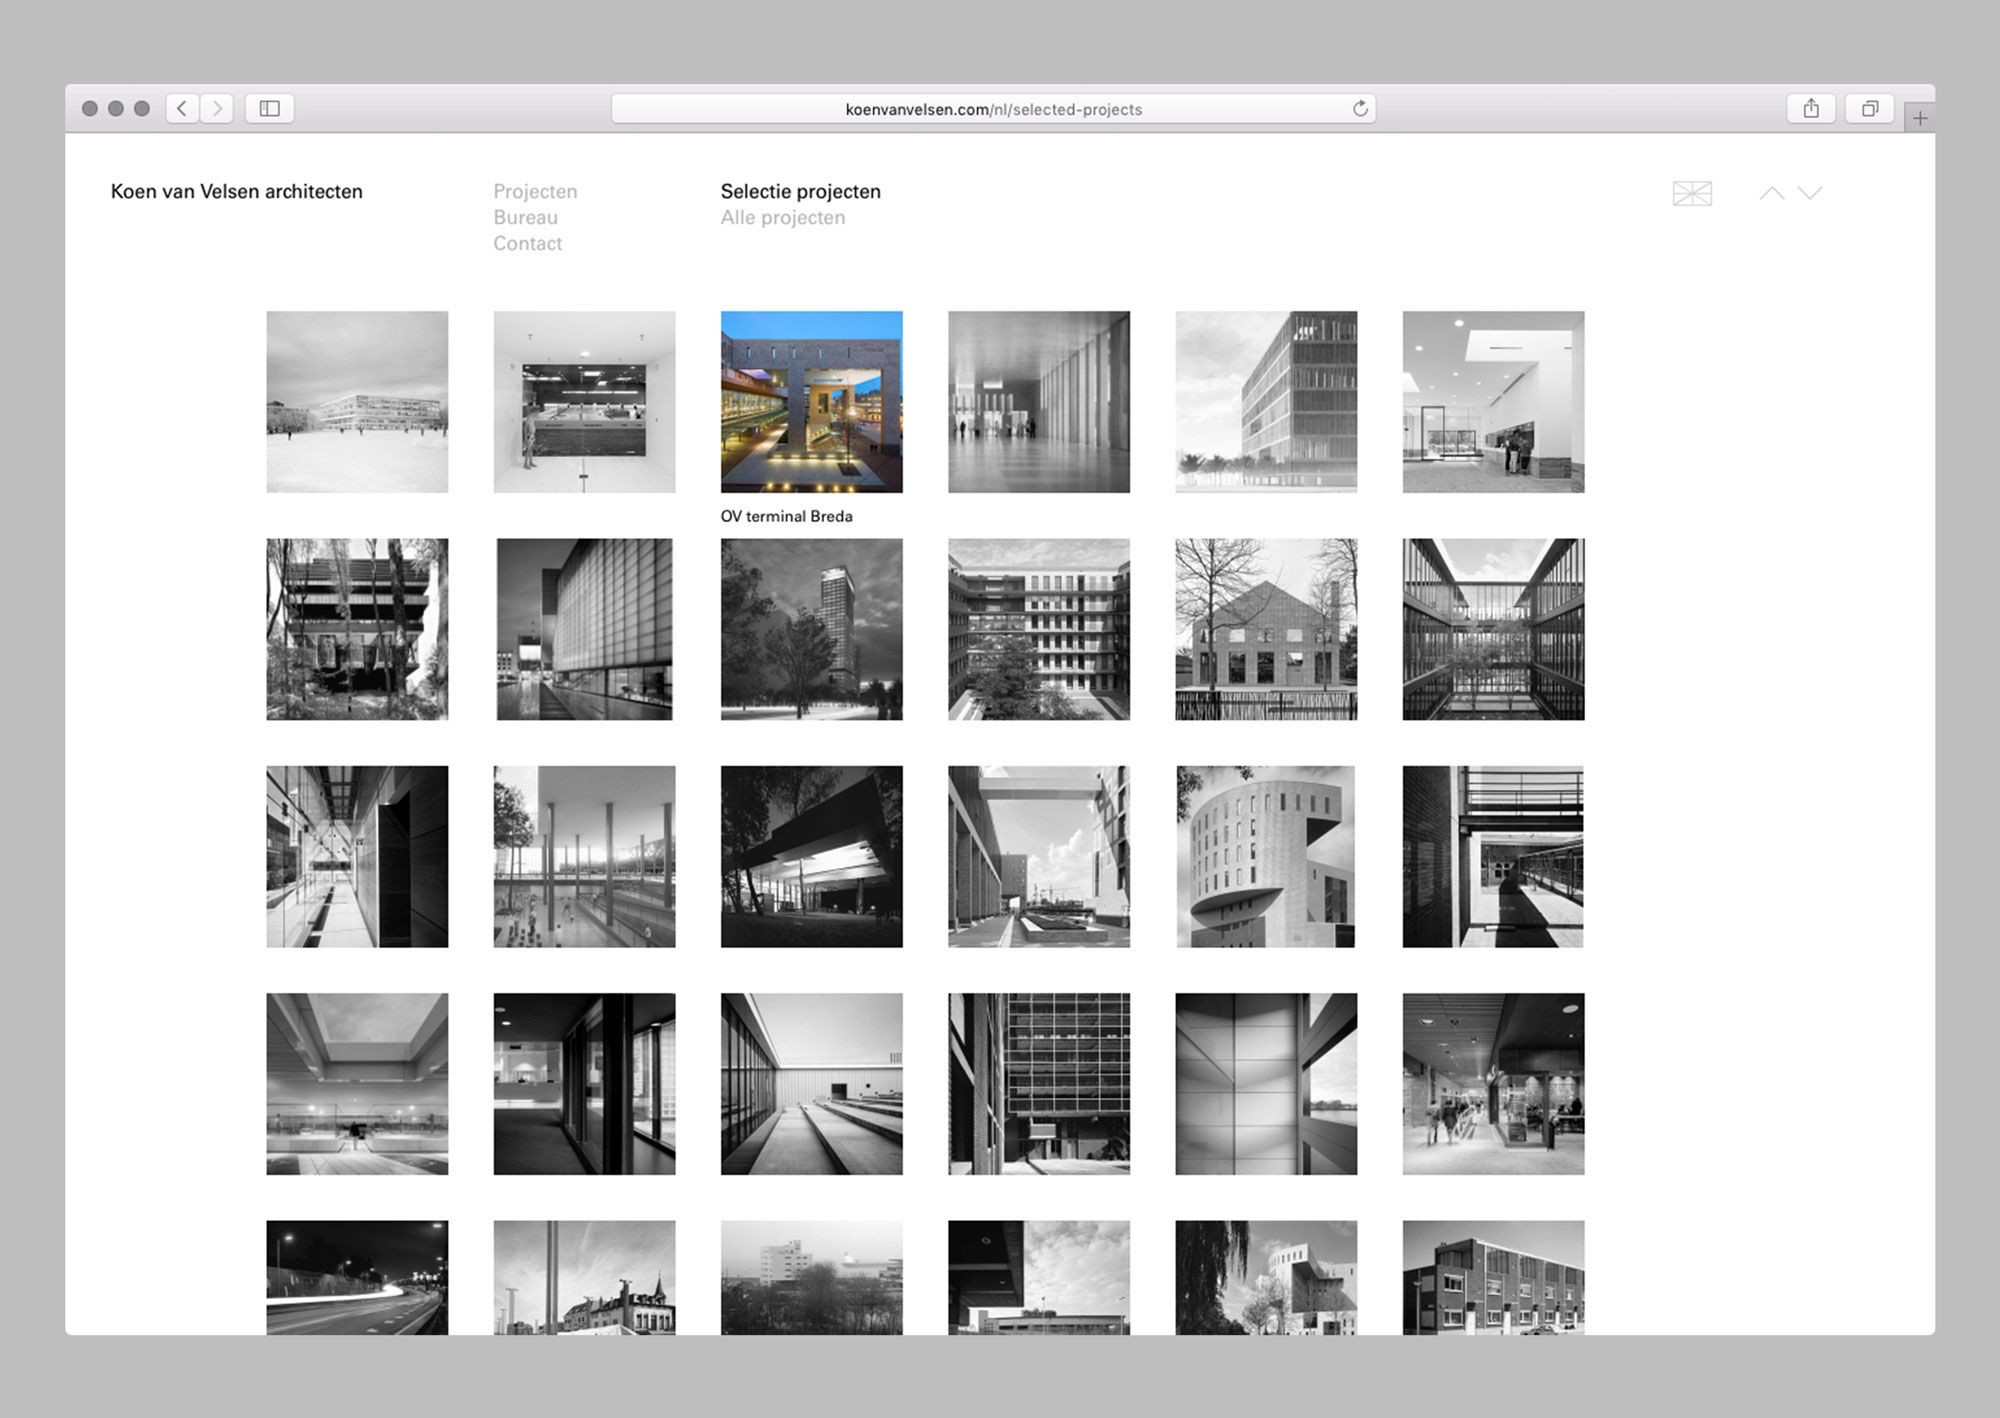Open the Safari share button
2000x1418 pixels.
[1811, 108]
